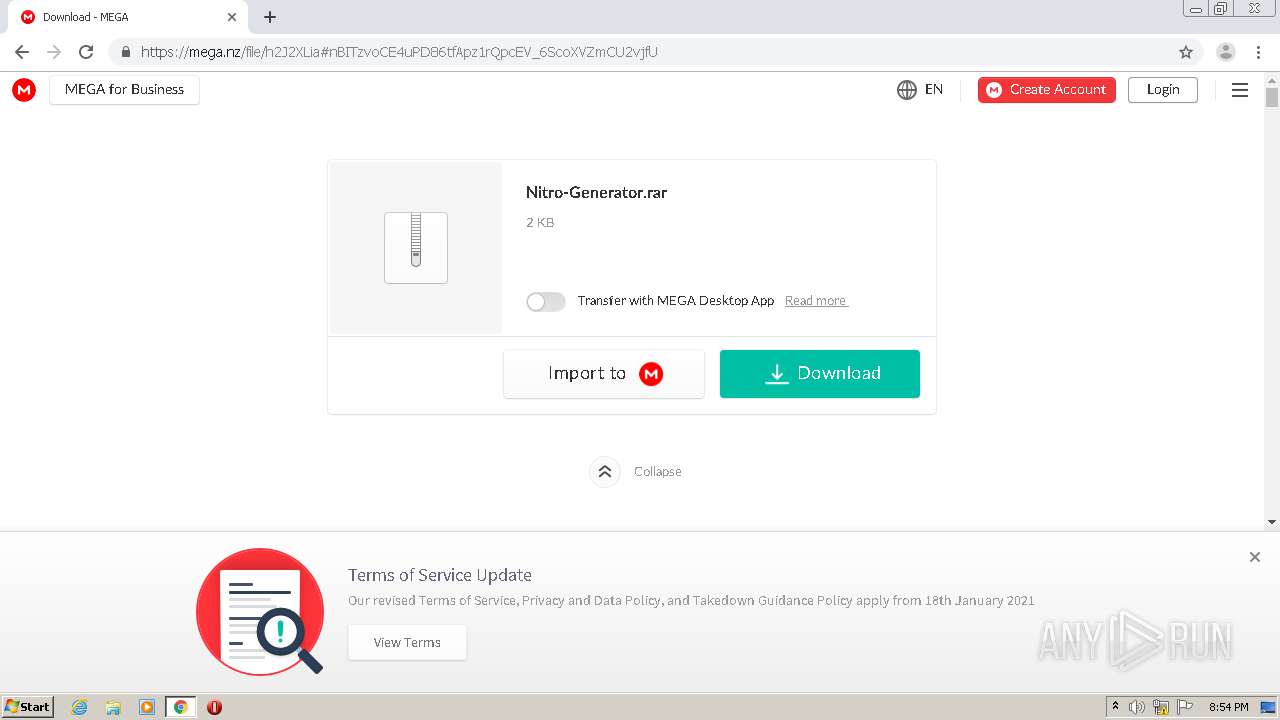This screenshot has height=720, width=1280.
Task: Click Import to MEGA button
Action: (x=604, y=374)
